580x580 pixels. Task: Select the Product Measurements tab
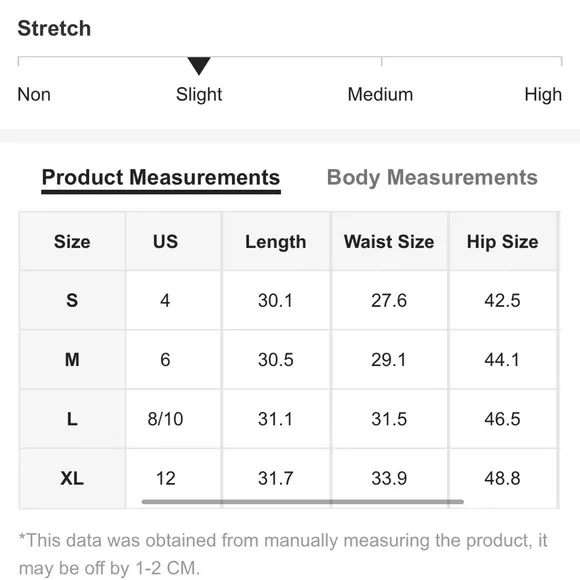[161, 178]
